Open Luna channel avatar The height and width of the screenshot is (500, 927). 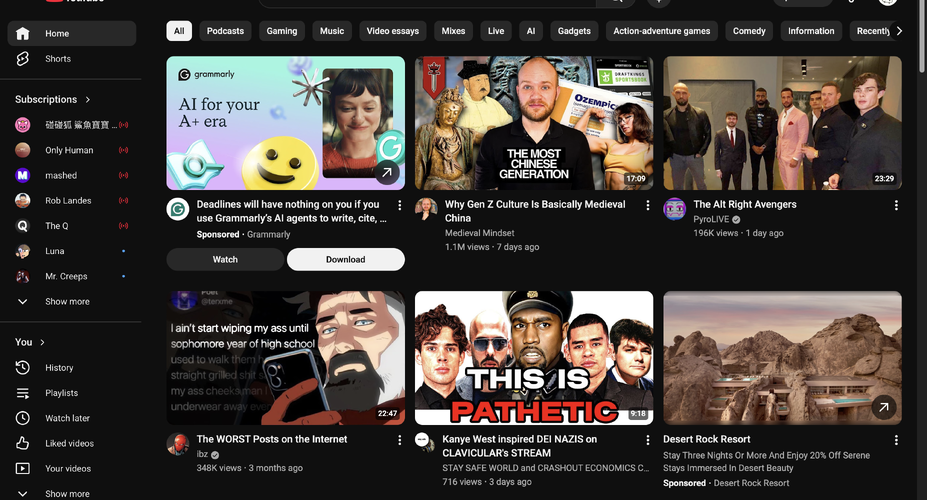22,251
